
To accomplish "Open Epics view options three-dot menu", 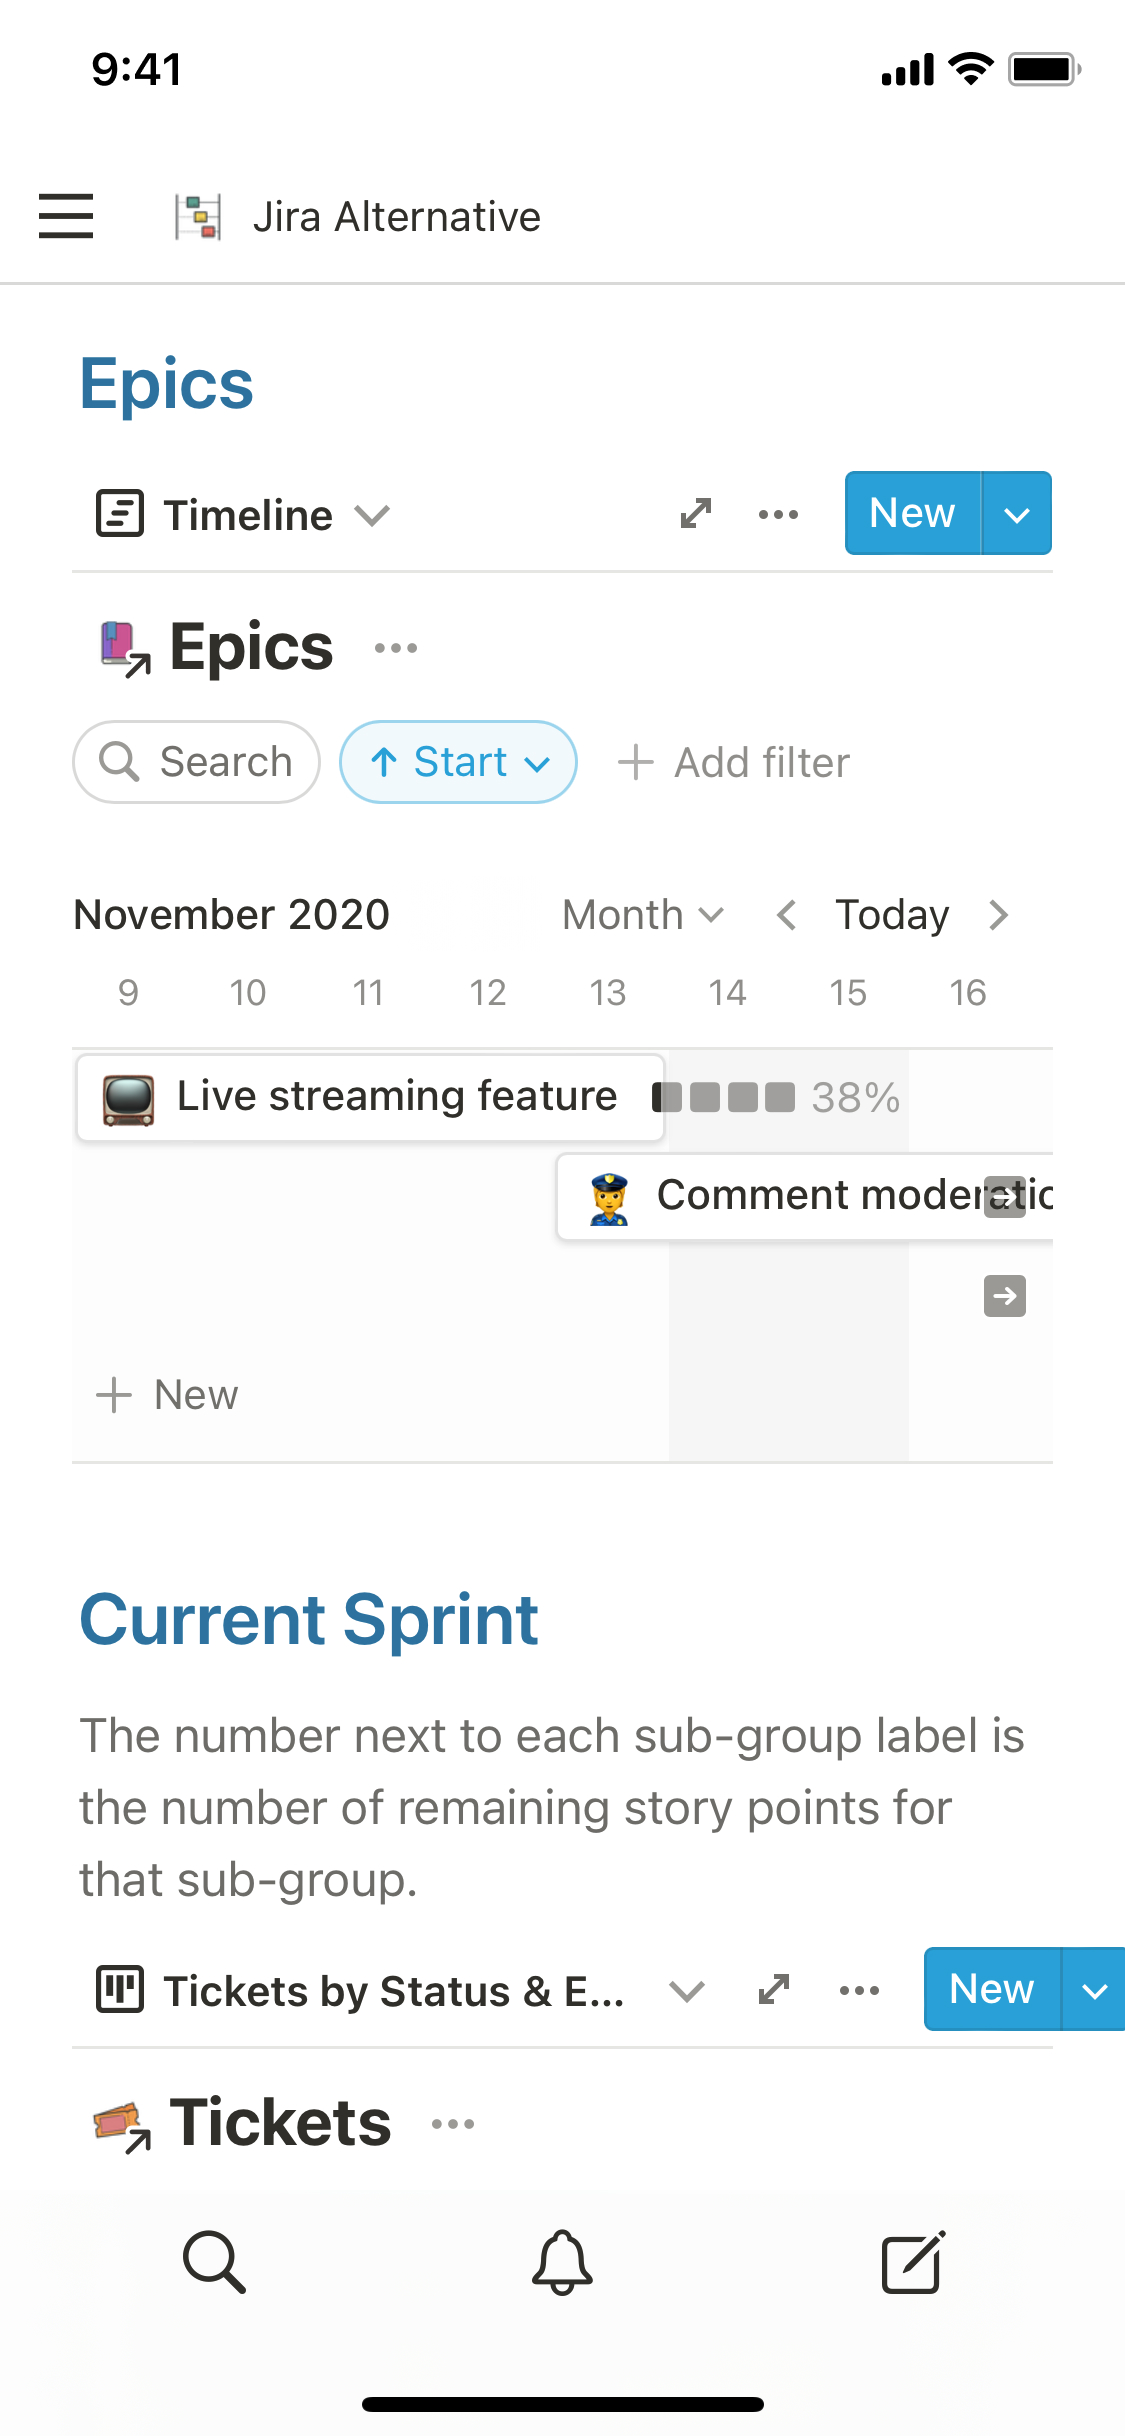I will tap(778, 514).
